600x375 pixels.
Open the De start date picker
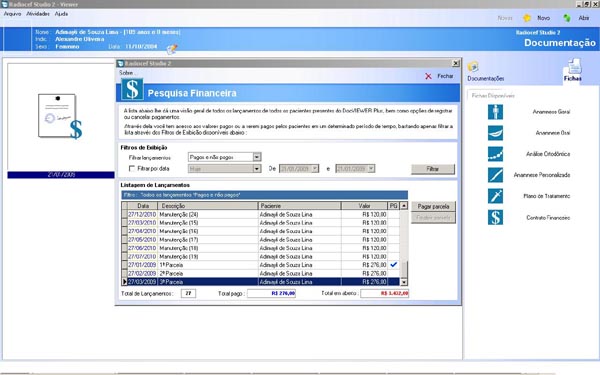pos(315,168)
